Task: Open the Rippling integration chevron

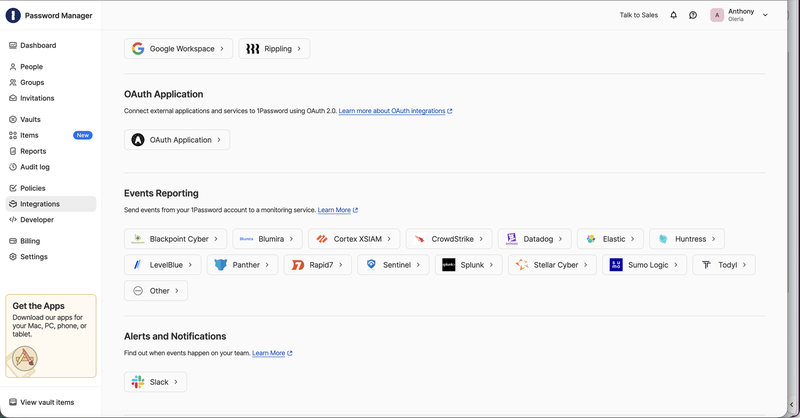Action: point(299,48)
